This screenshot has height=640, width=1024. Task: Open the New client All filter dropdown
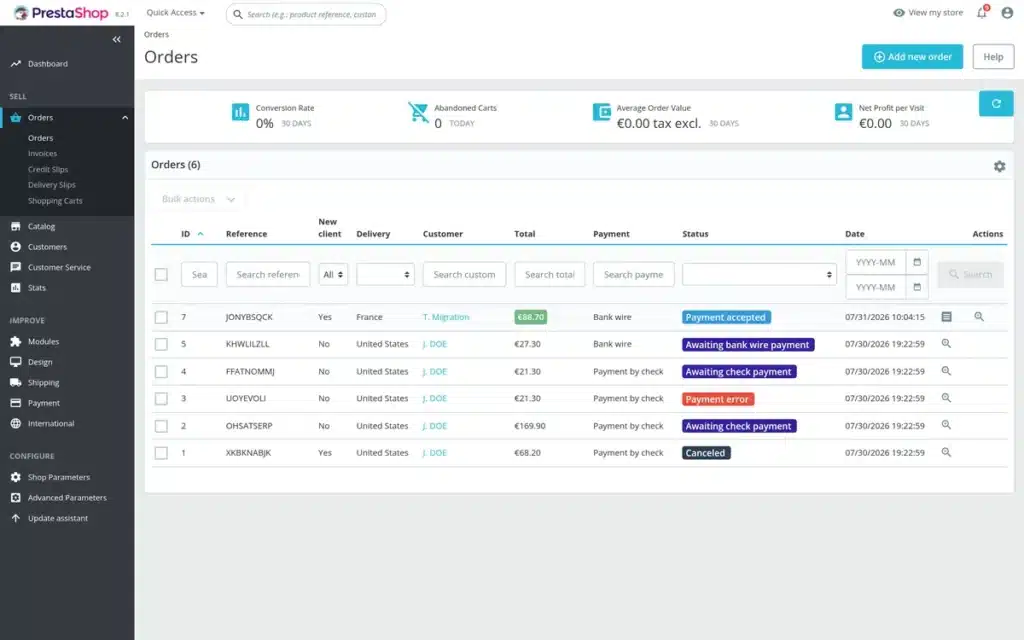tap(333, 274)
